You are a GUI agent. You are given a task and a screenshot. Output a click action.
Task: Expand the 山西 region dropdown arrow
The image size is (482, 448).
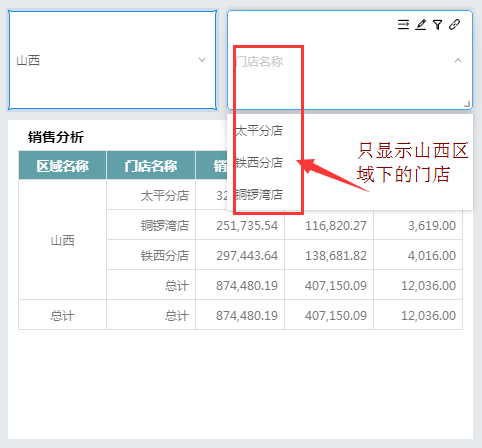click(202, 60)
